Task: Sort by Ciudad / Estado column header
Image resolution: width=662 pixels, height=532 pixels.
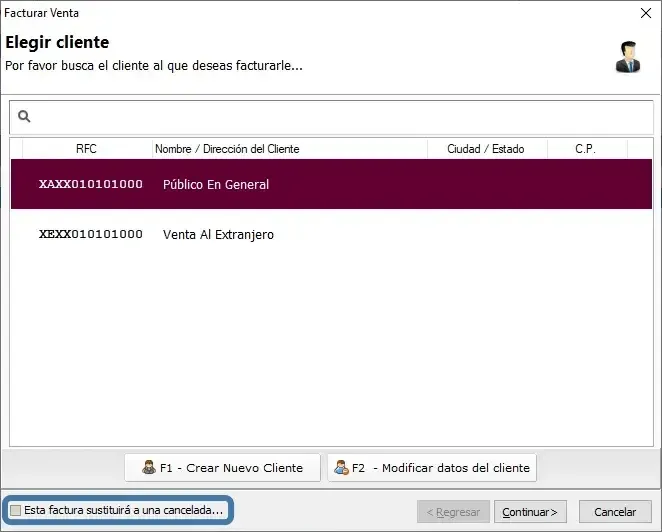Action: [x=487, y=149]
